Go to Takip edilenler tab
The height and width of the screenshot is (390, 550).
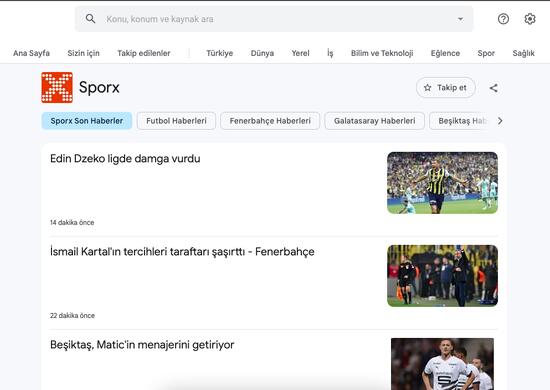[x=144, y=53]
